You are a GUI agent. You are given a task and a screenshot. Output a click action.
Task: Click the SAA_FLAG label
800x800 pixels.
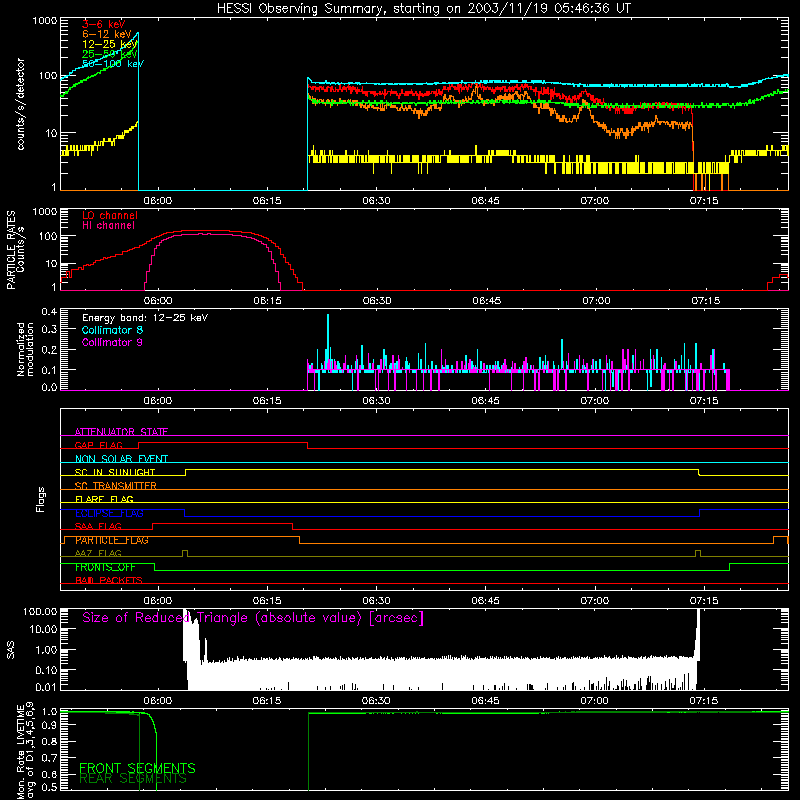coord(98,526)
